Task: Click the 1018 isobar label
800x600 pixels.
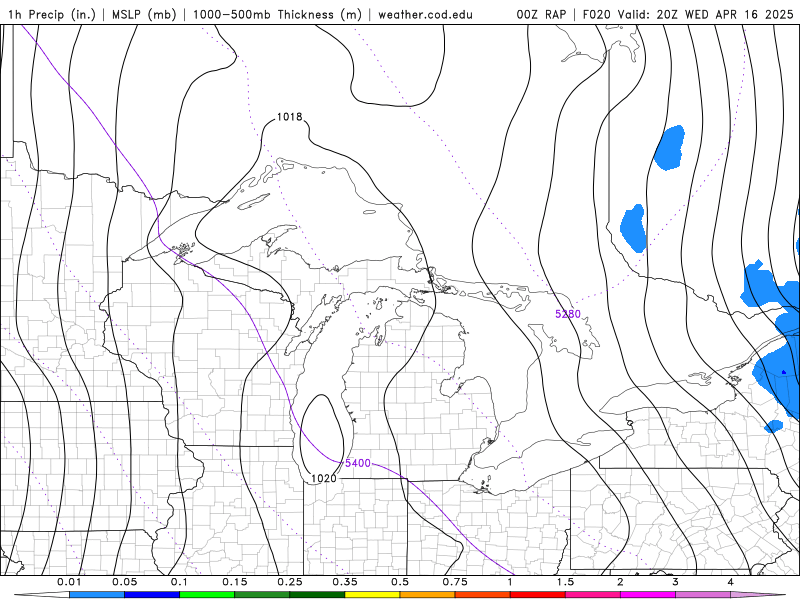Action: 289,117
